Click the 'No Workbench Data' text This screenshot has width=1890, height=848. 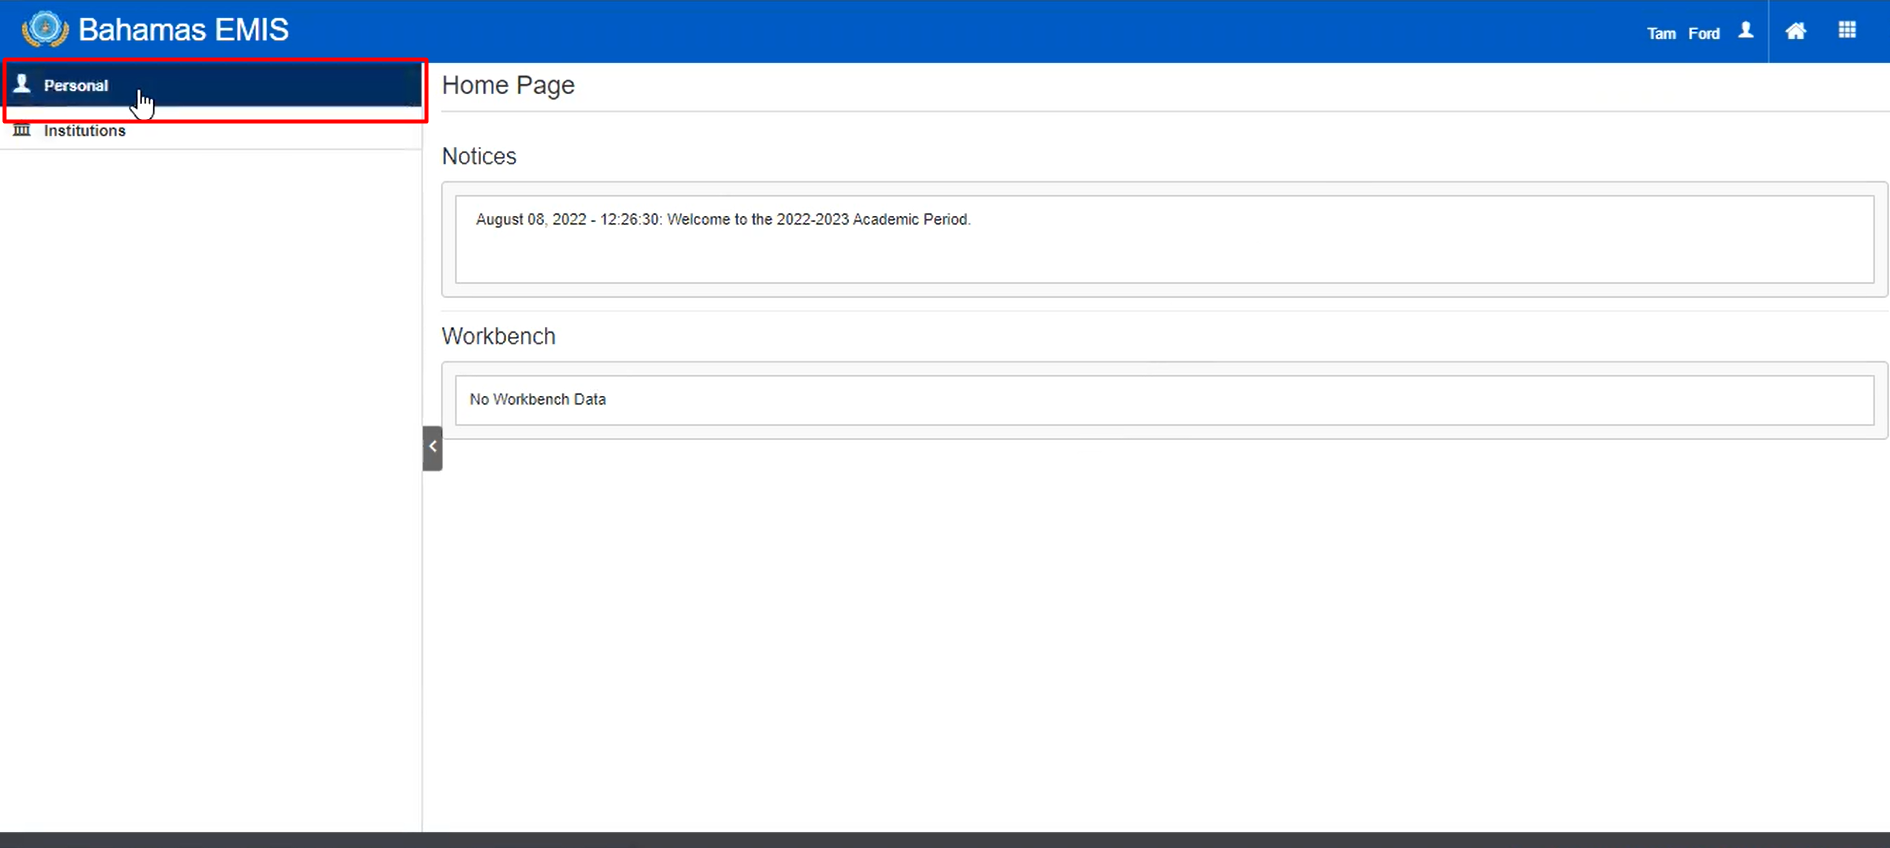coord(538,399)
